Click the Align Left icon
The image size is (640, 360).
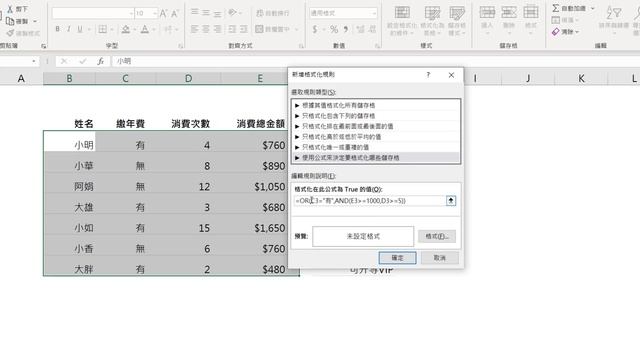tap(195, 29)
